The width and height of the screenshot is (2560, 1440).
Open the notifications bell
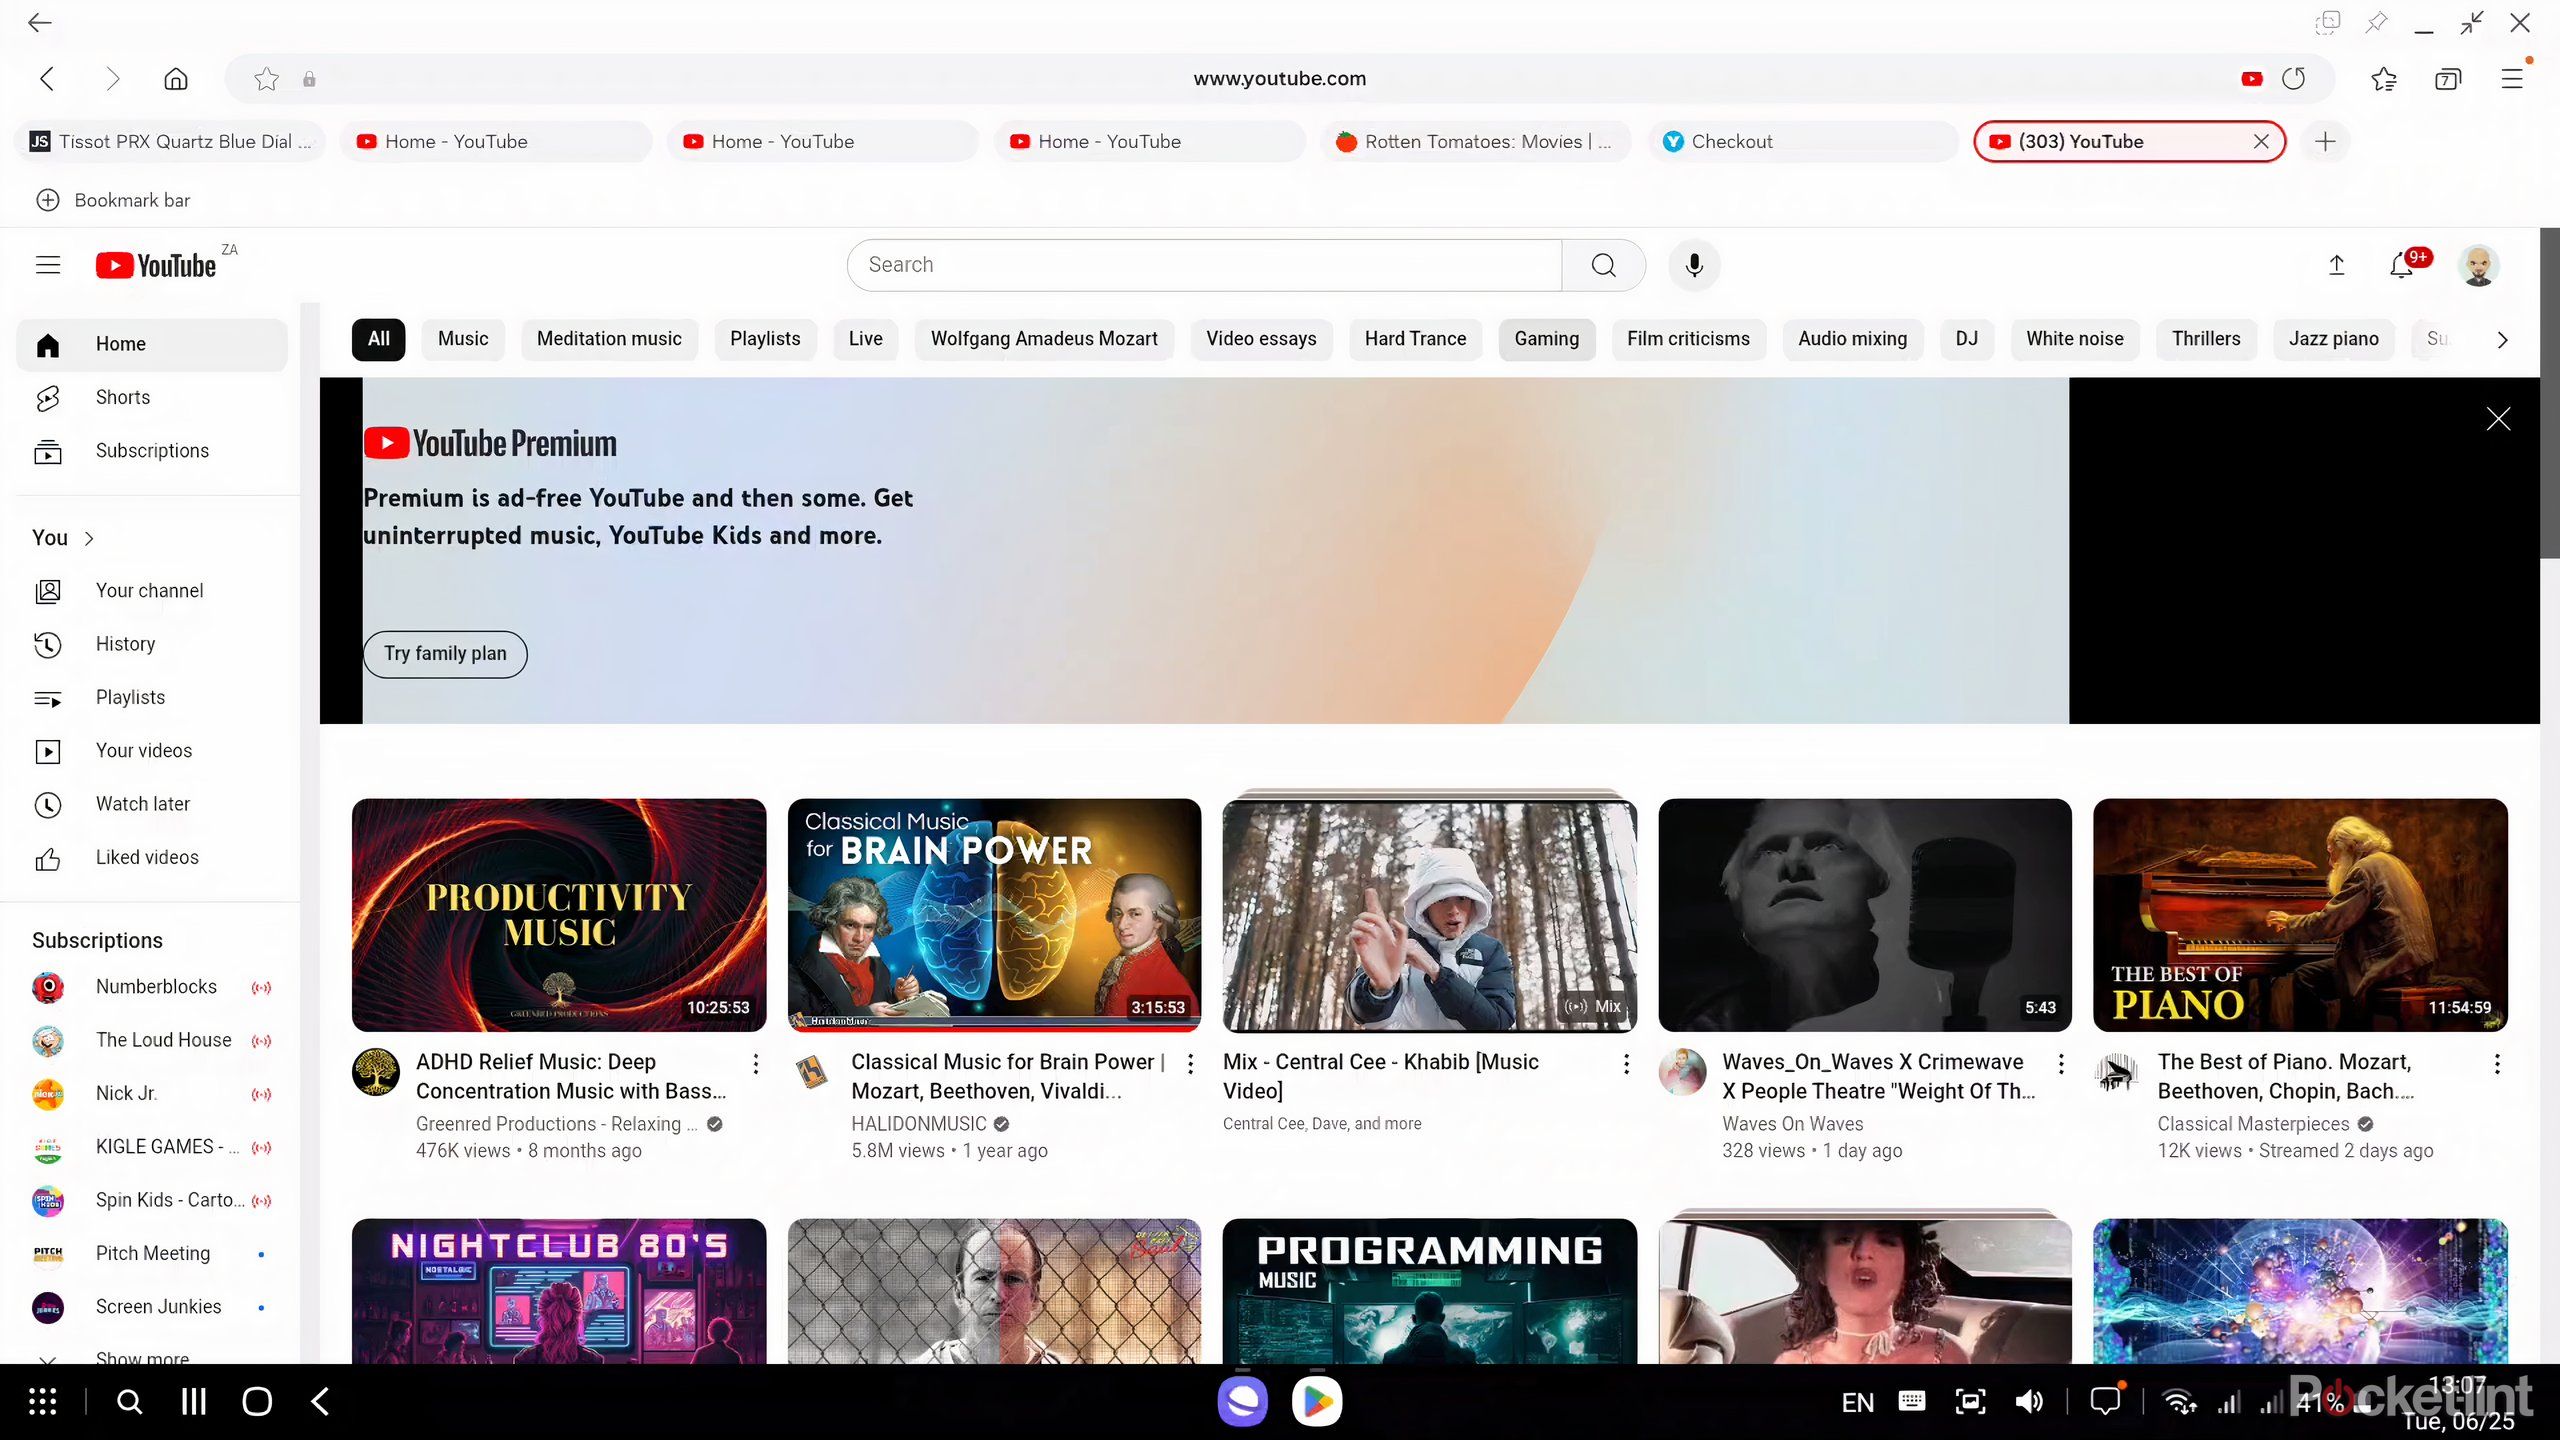(2402, 265)
